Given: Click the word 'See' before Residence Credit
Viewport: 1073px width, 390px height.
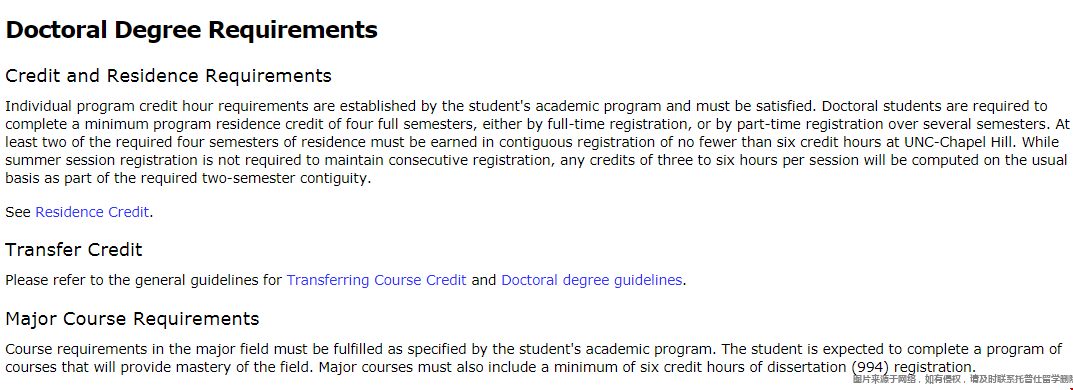Looking at the screenshot, I should 18,212.
